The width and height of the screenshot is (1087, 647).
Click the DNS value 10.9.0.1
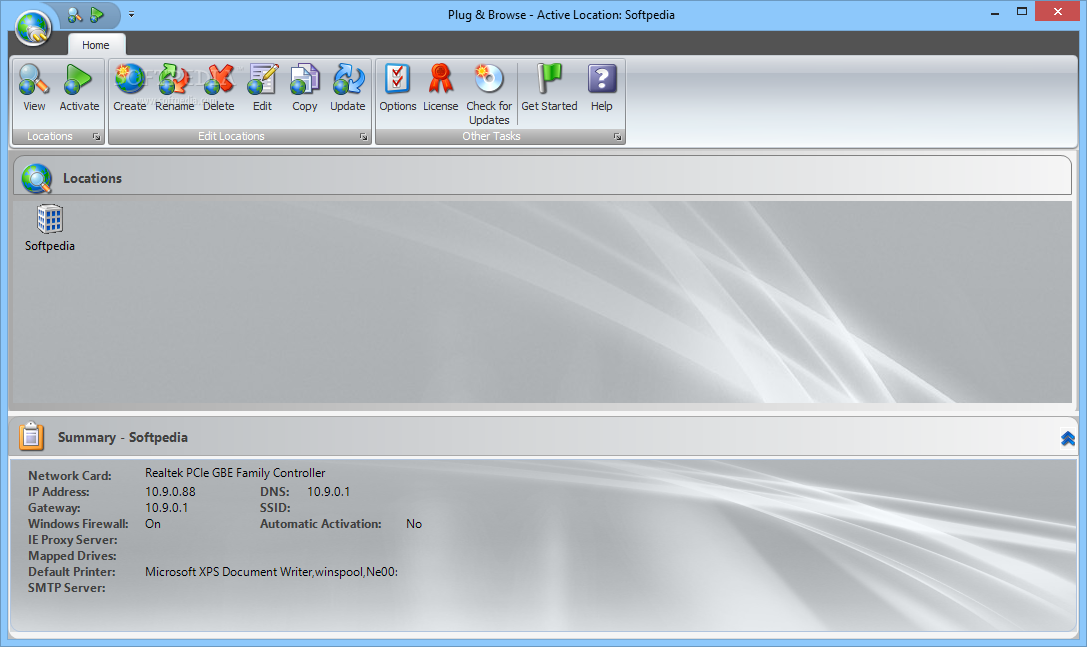click(329, 492)
